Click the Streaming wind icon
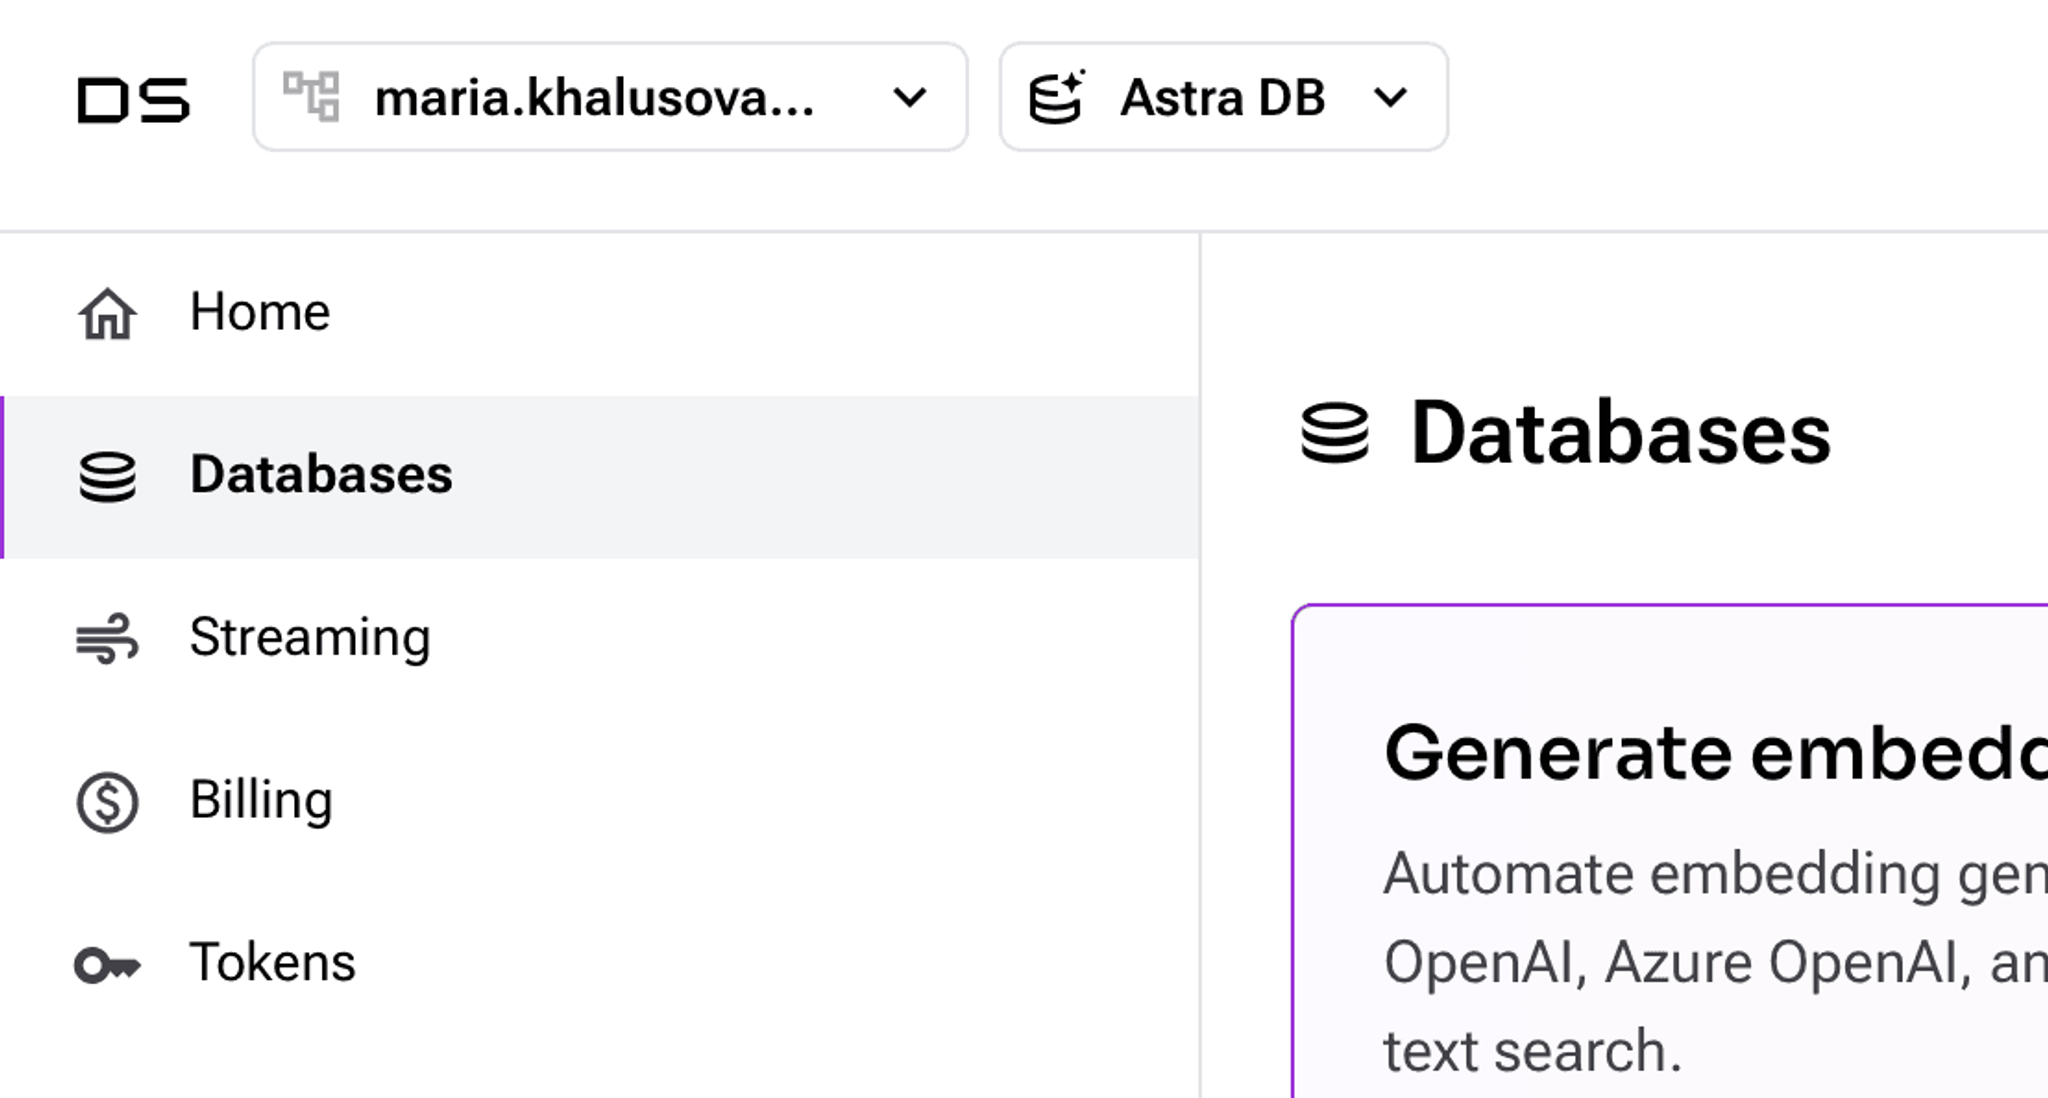Viewport: 2048px width, 1098px height. [x=107, y=639]
